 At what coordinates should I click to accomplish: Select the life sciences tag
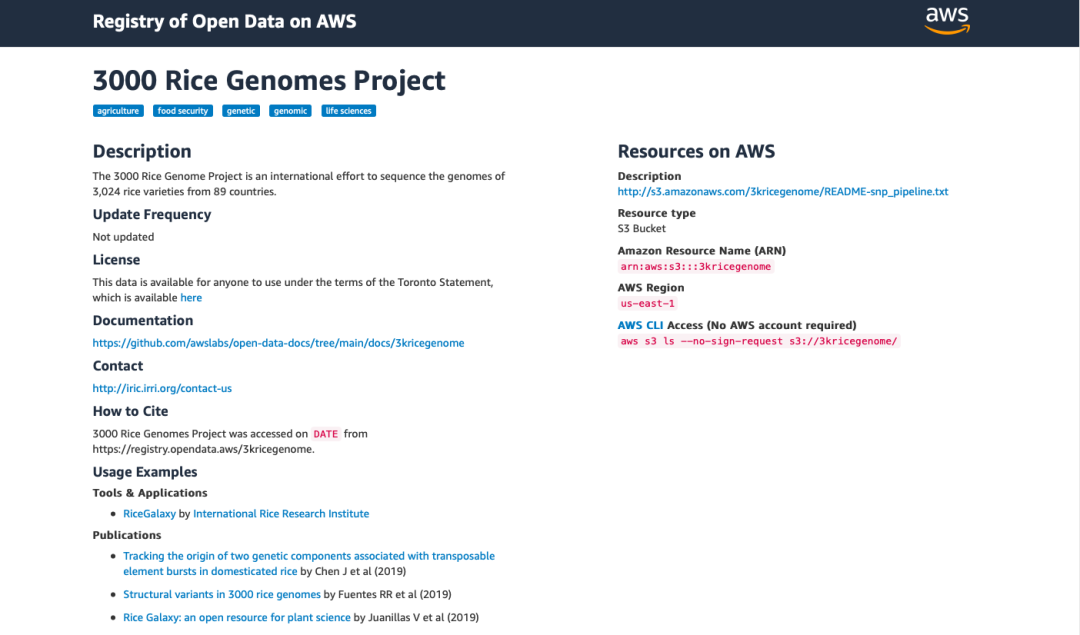click(x=349, y=111)
